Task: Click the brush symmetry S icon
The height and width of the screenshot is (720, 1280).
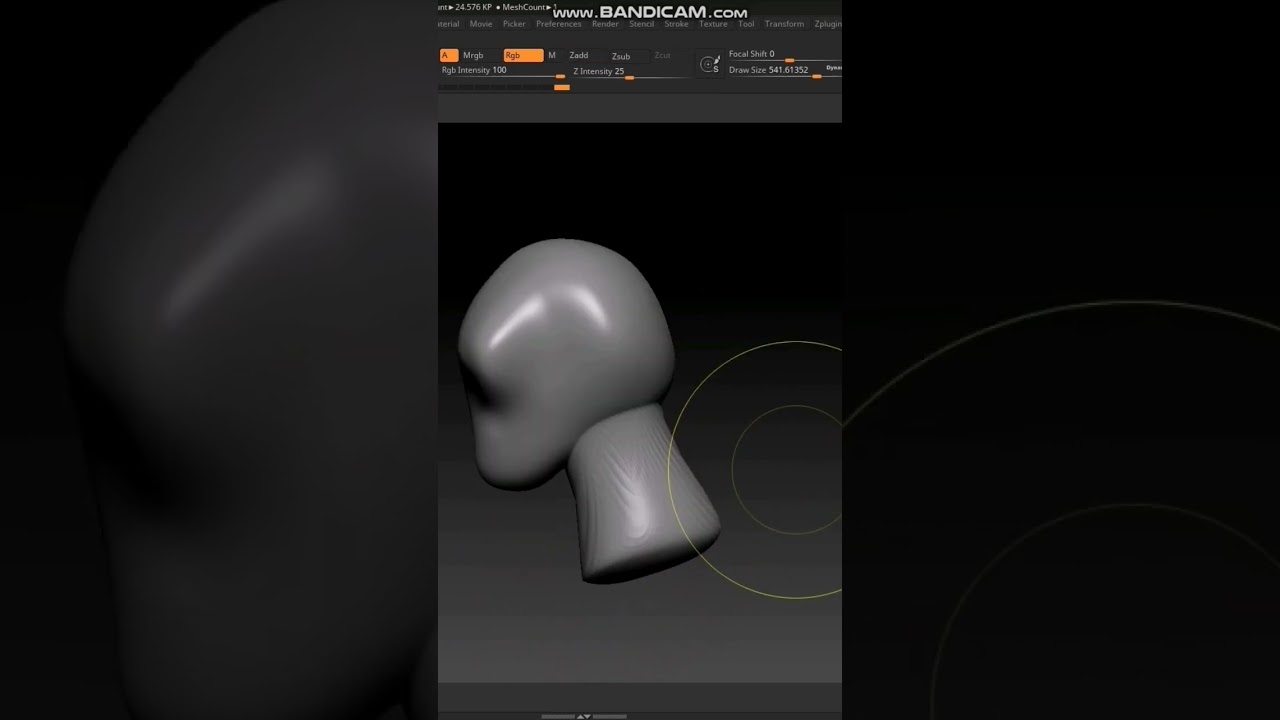Action: 710,64
